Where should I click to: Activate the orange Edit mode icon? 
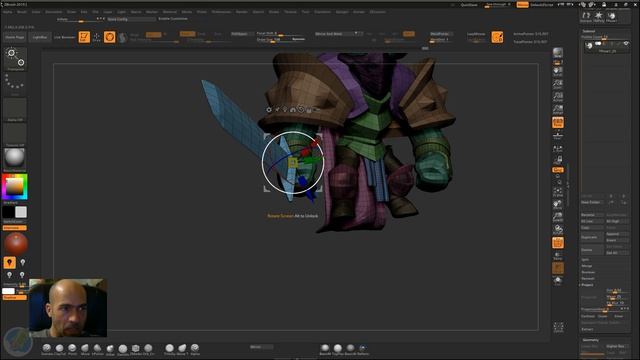coord(84,37)
